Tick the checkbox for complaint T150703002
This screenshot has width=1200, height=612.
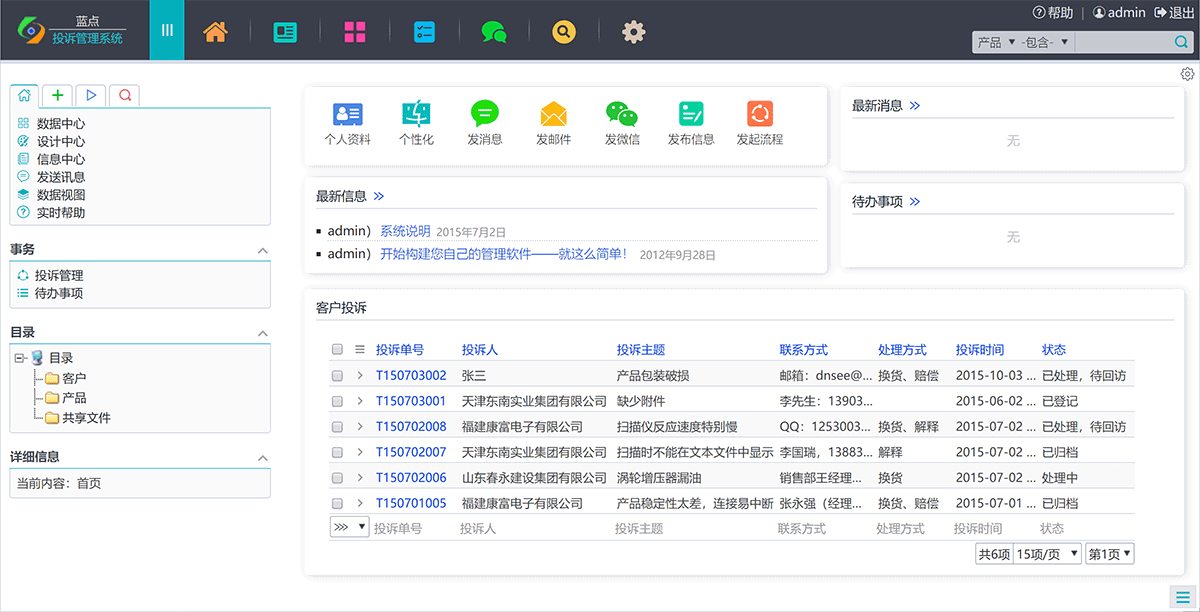point(337,375)
